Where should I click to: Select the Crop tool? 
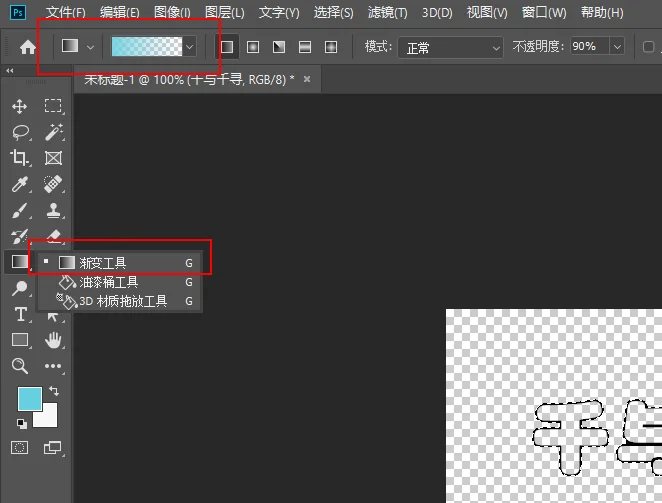click(x=19, y=158)
